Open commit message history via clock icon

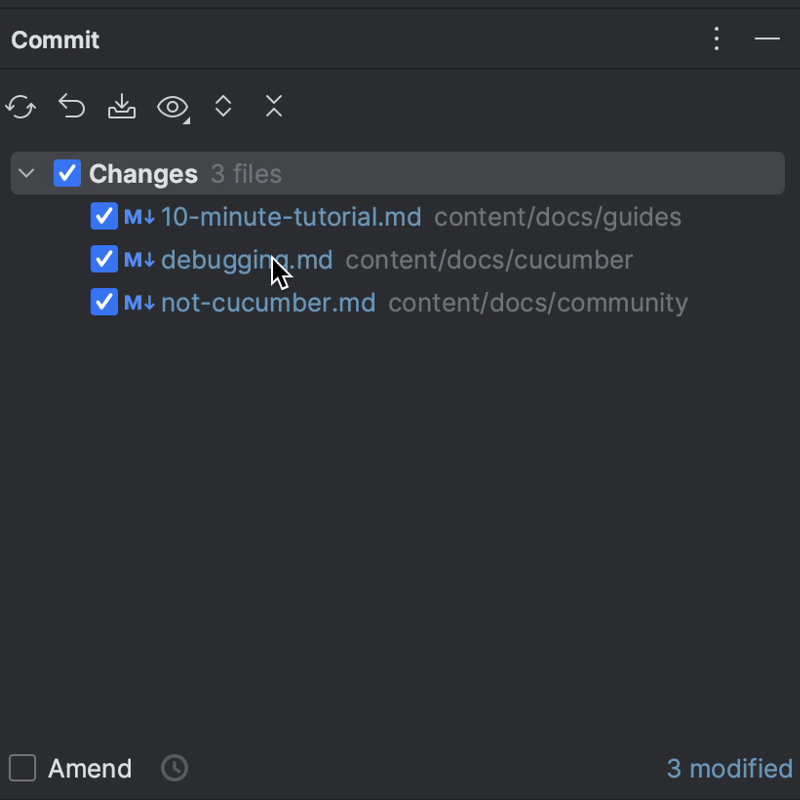tap(173, 768)
